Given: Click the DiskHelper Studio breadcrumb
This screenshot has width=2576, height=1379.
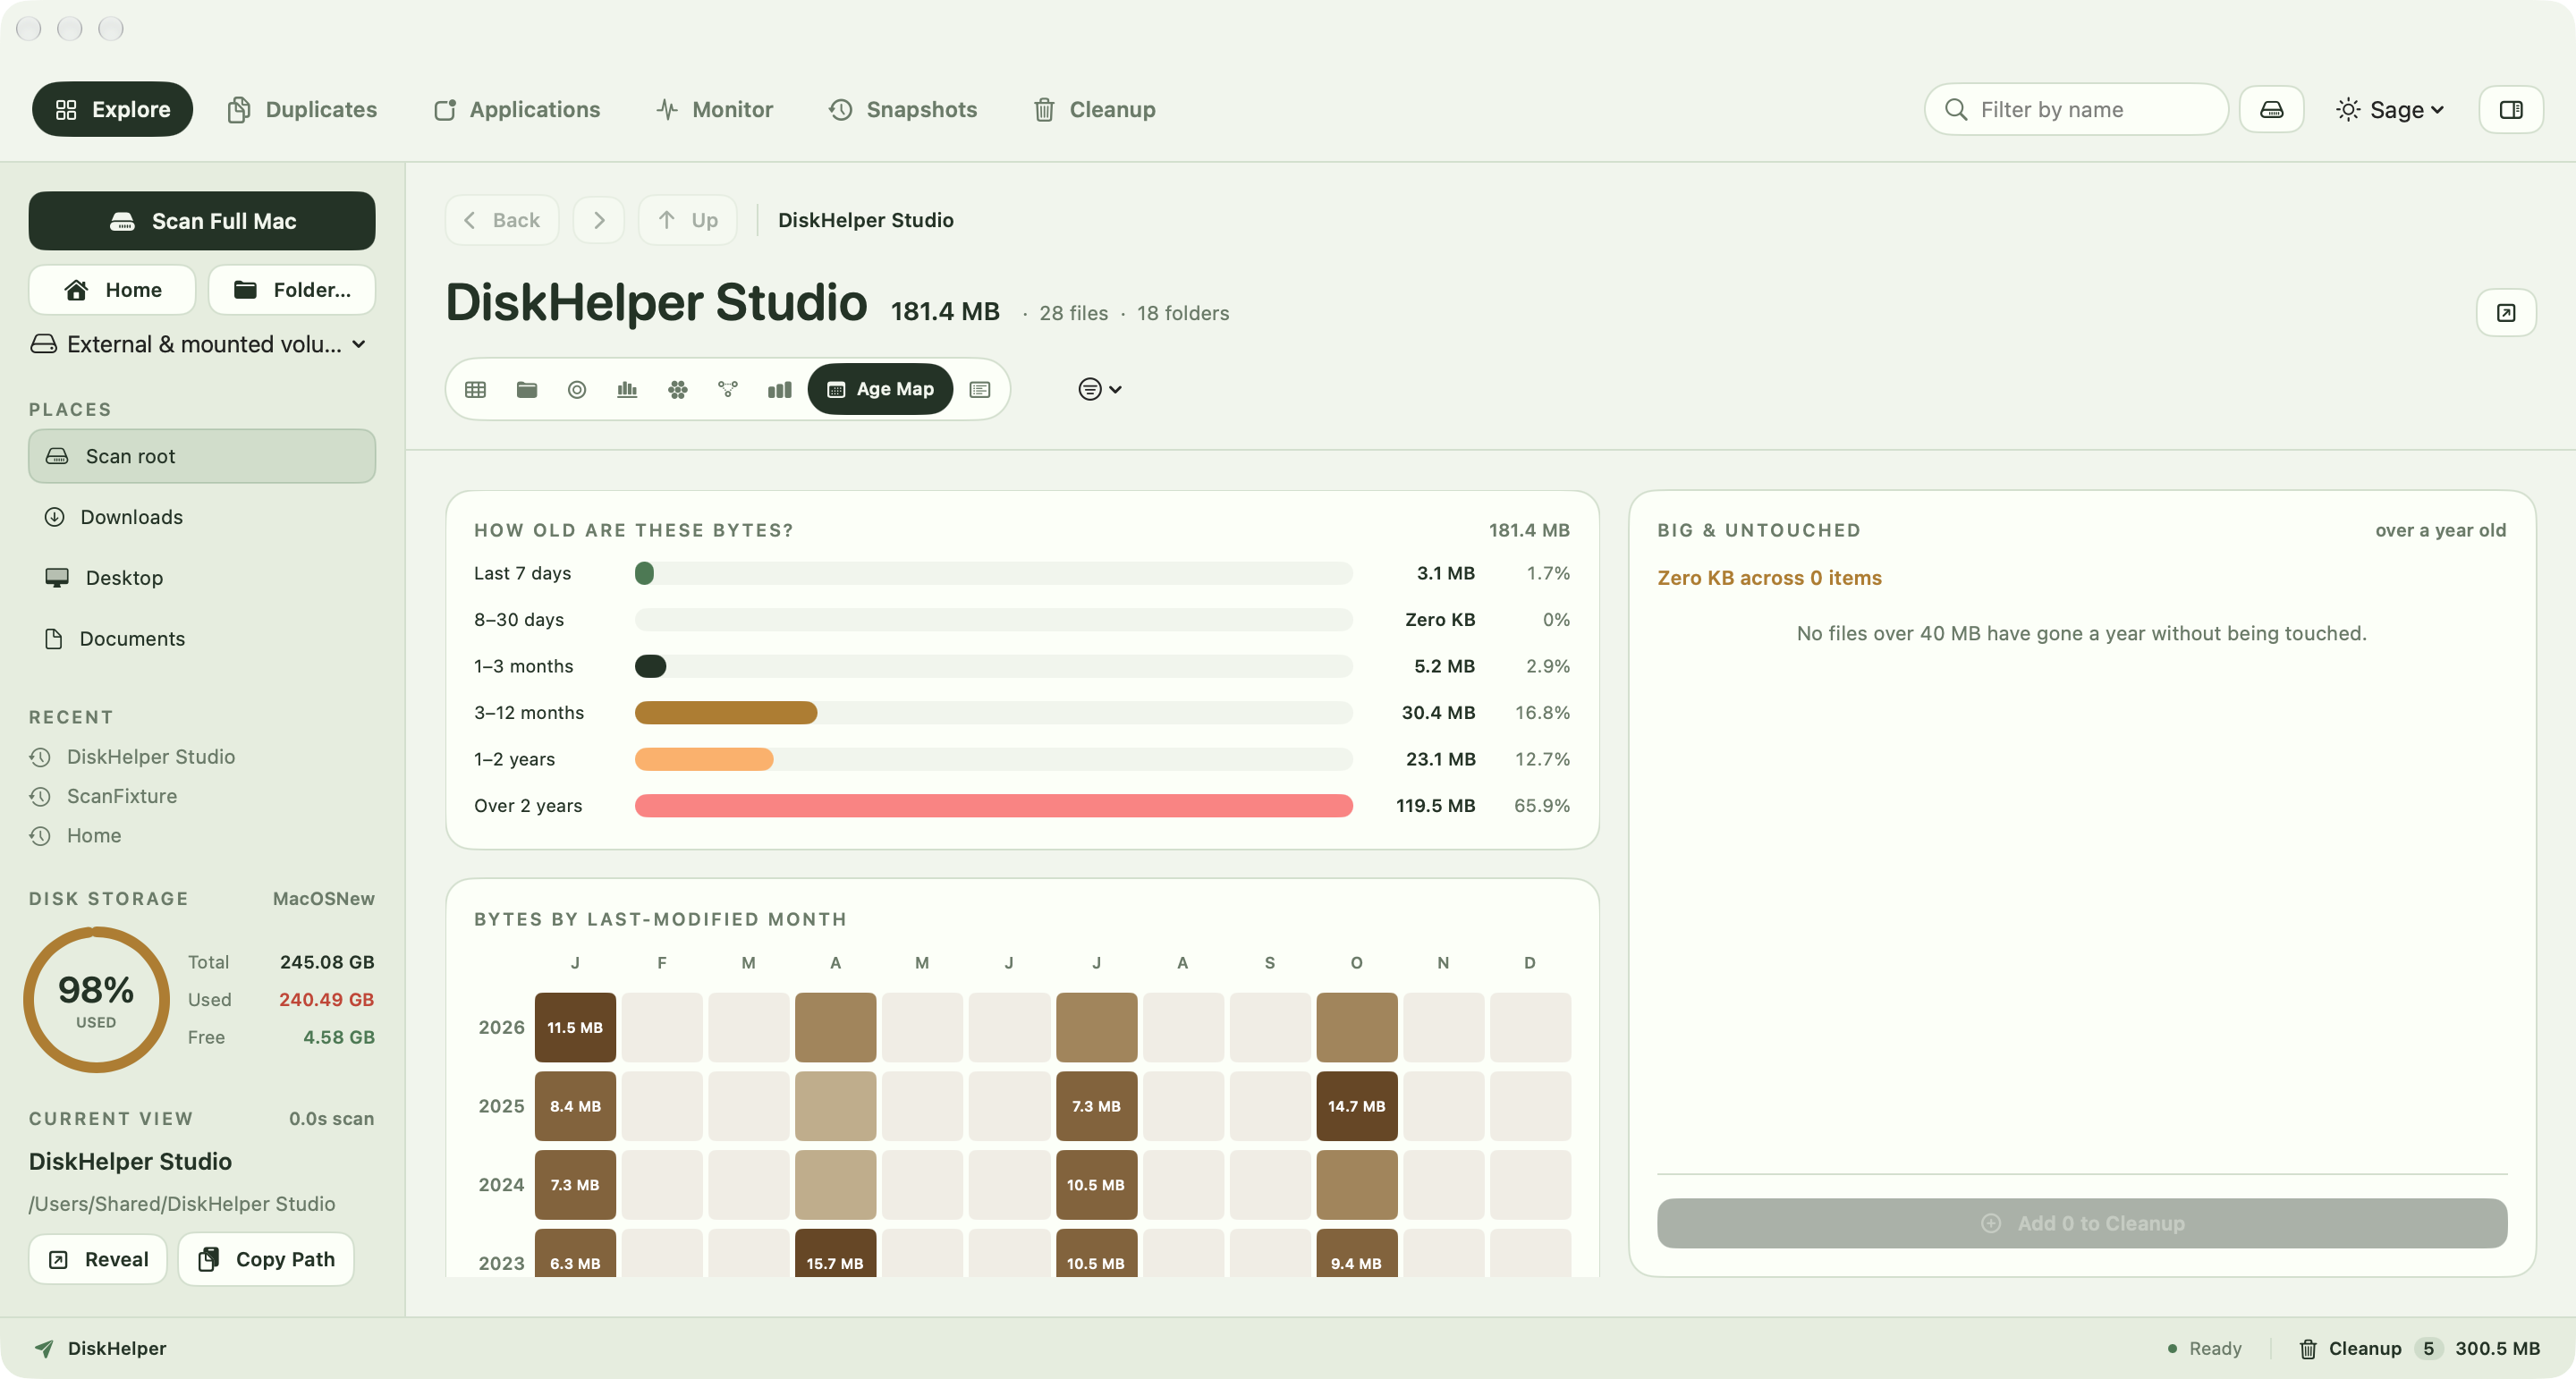Looking at the screenshot, I should (866, 220).
